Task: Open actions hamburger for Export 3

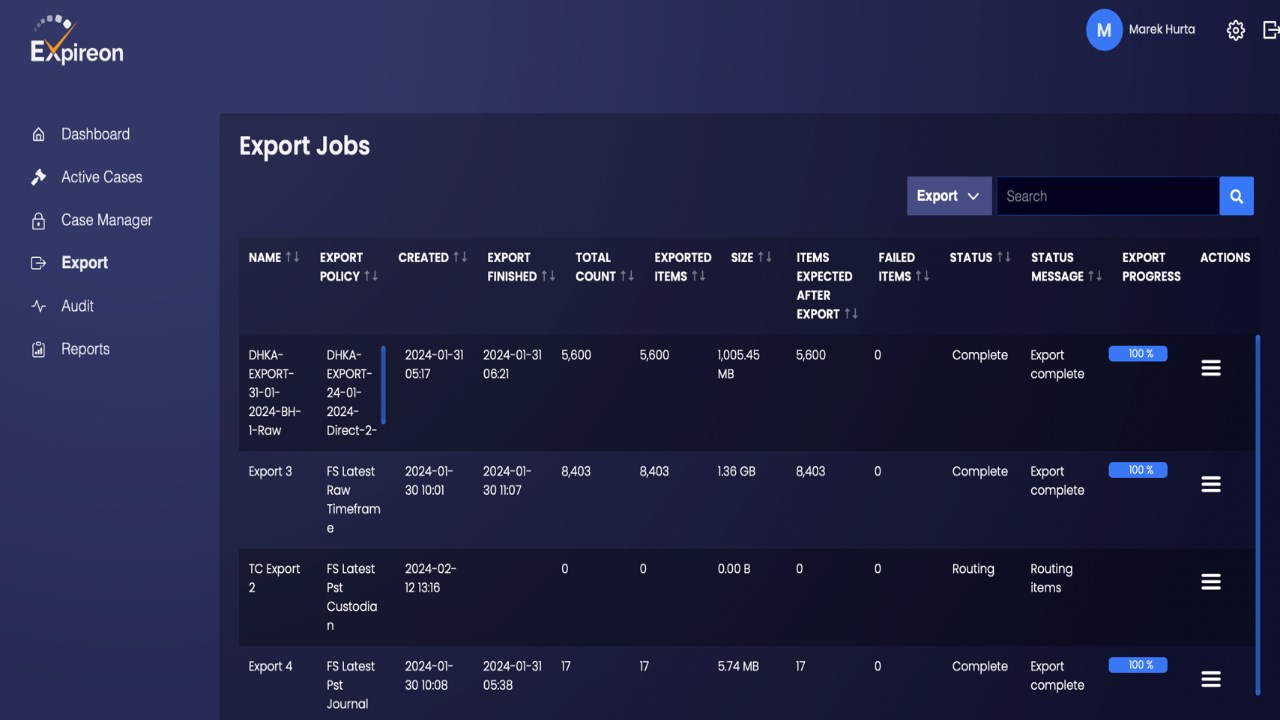Action: pos(1211,484)
